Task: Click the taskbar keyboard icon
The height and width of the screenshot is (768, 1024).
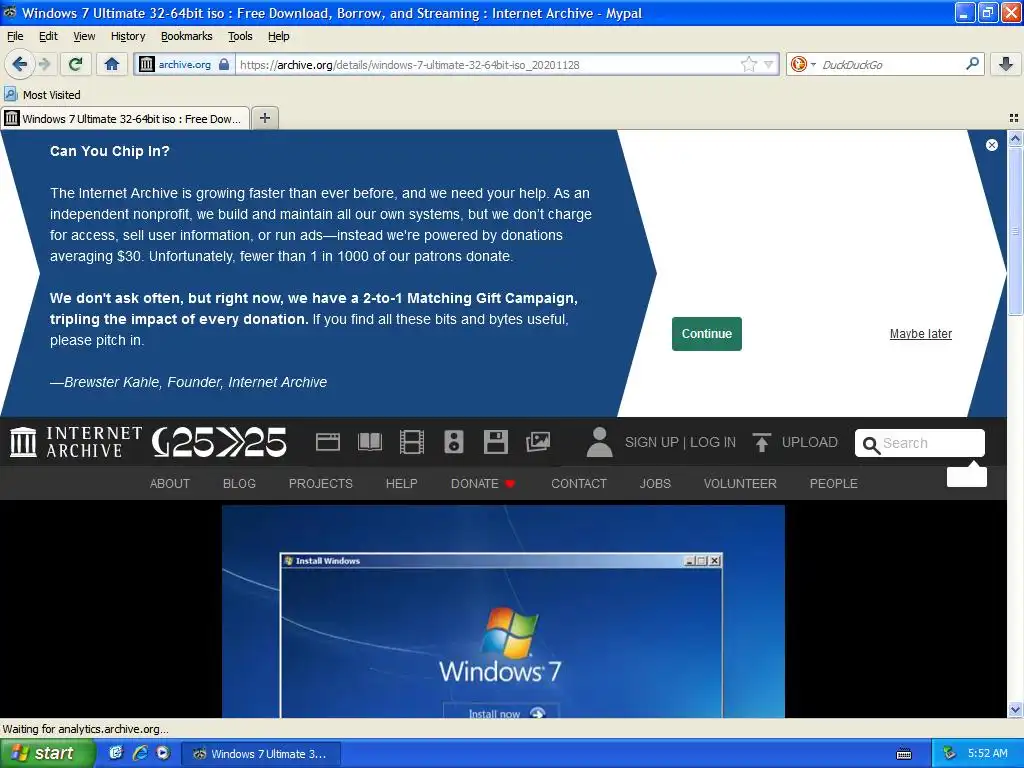Action: 904,754
